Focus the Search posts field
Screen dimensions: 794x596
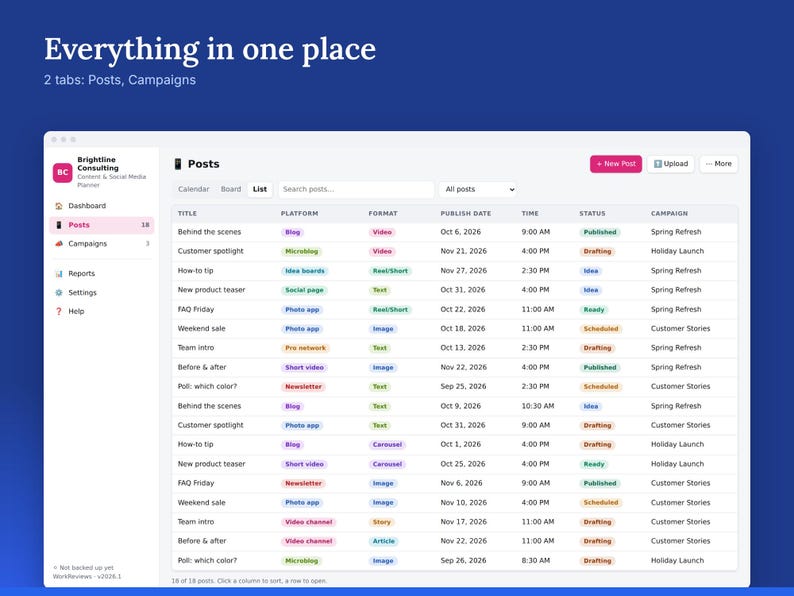(356, 189)
